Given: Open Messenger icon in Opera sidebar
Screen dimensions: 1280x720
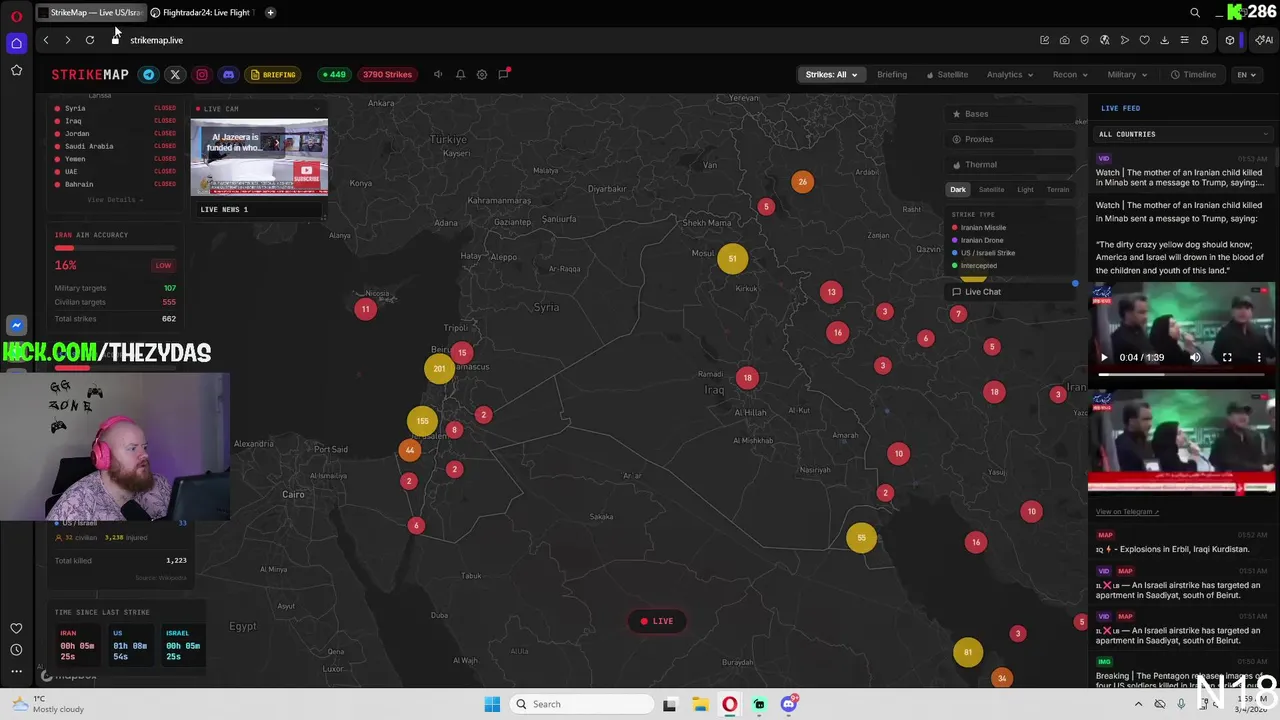Looking at the screenshot, I should 16,325.
